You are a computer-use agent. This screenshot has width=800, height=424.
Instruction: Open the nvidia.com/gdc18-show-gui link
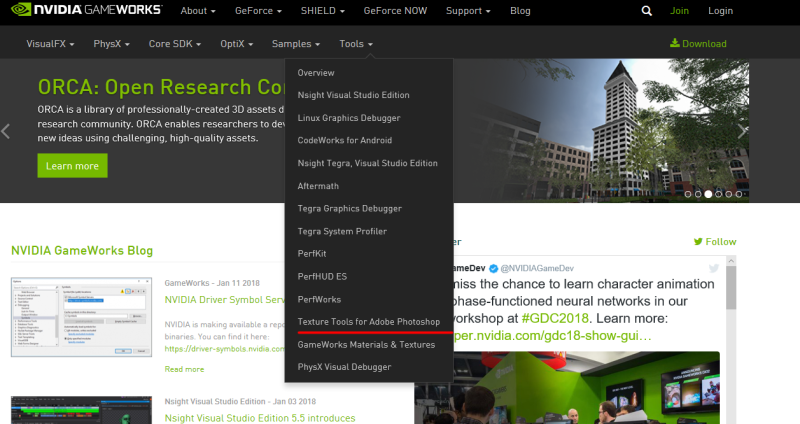click(553, 336)
